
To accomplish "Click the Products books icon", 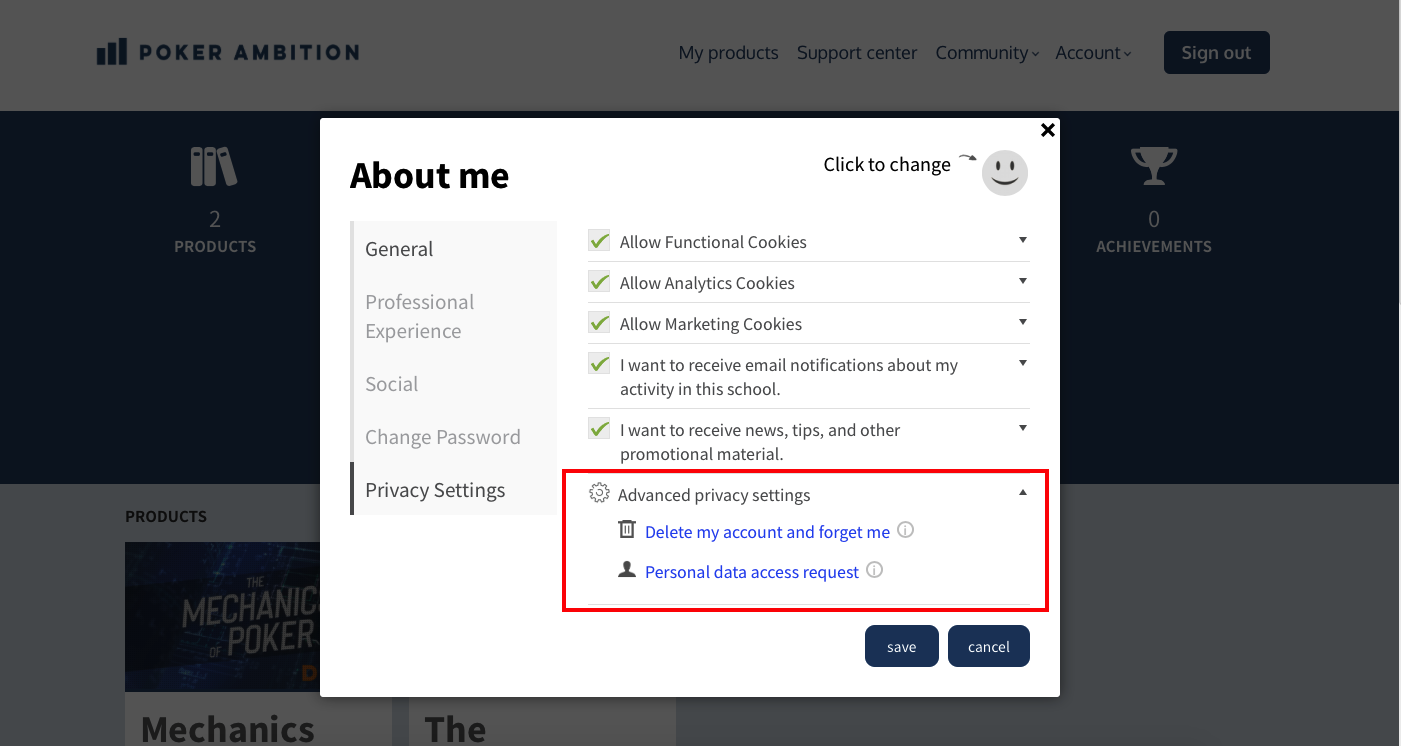I will 214,167.
